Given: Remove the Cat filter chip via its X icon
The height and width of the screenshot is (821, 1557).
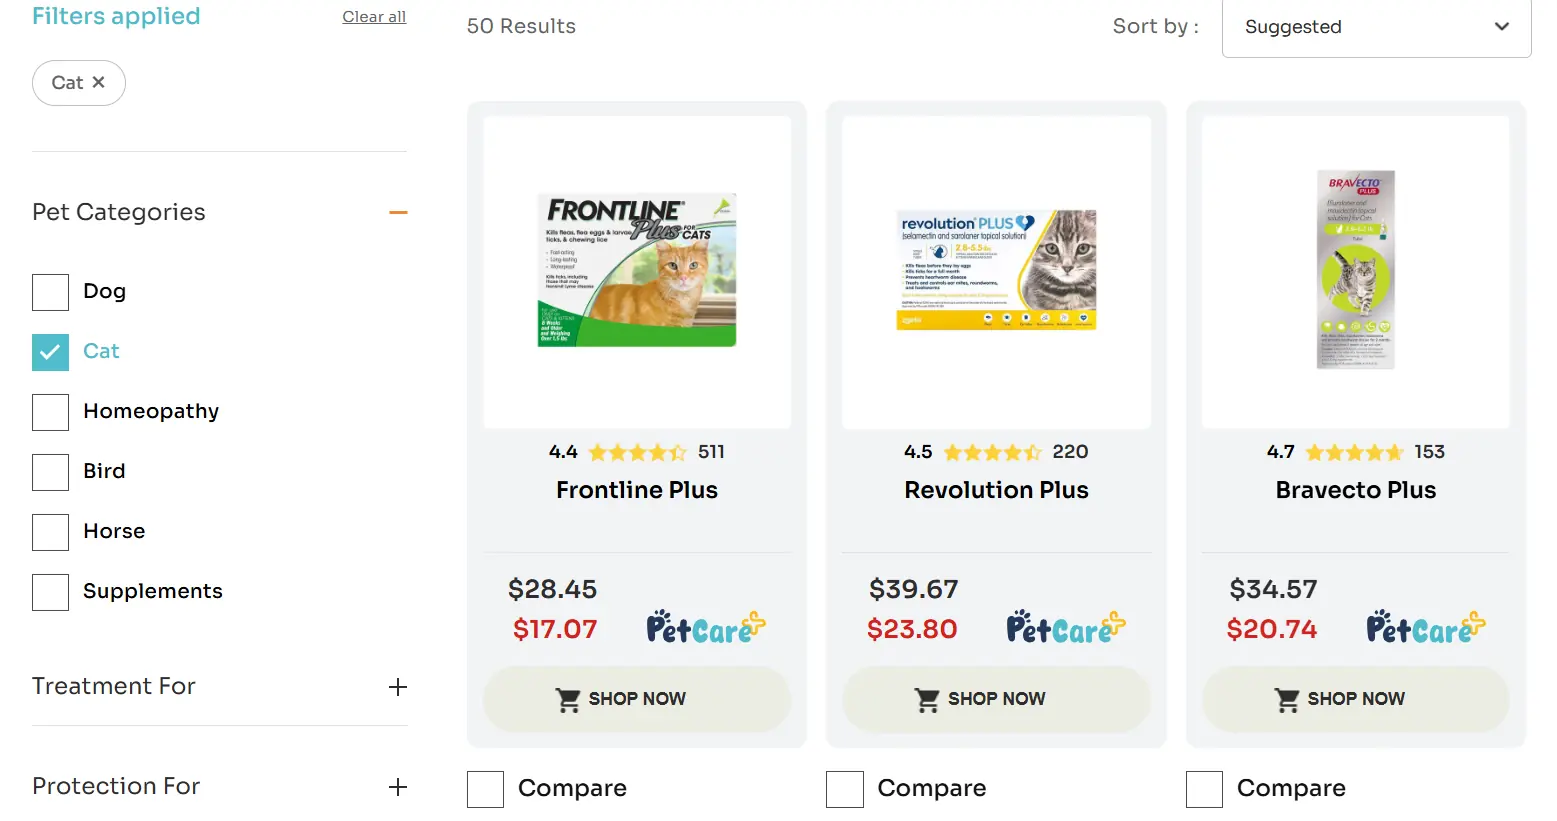Looking at the screenshot, I should [x=98, y=82].
